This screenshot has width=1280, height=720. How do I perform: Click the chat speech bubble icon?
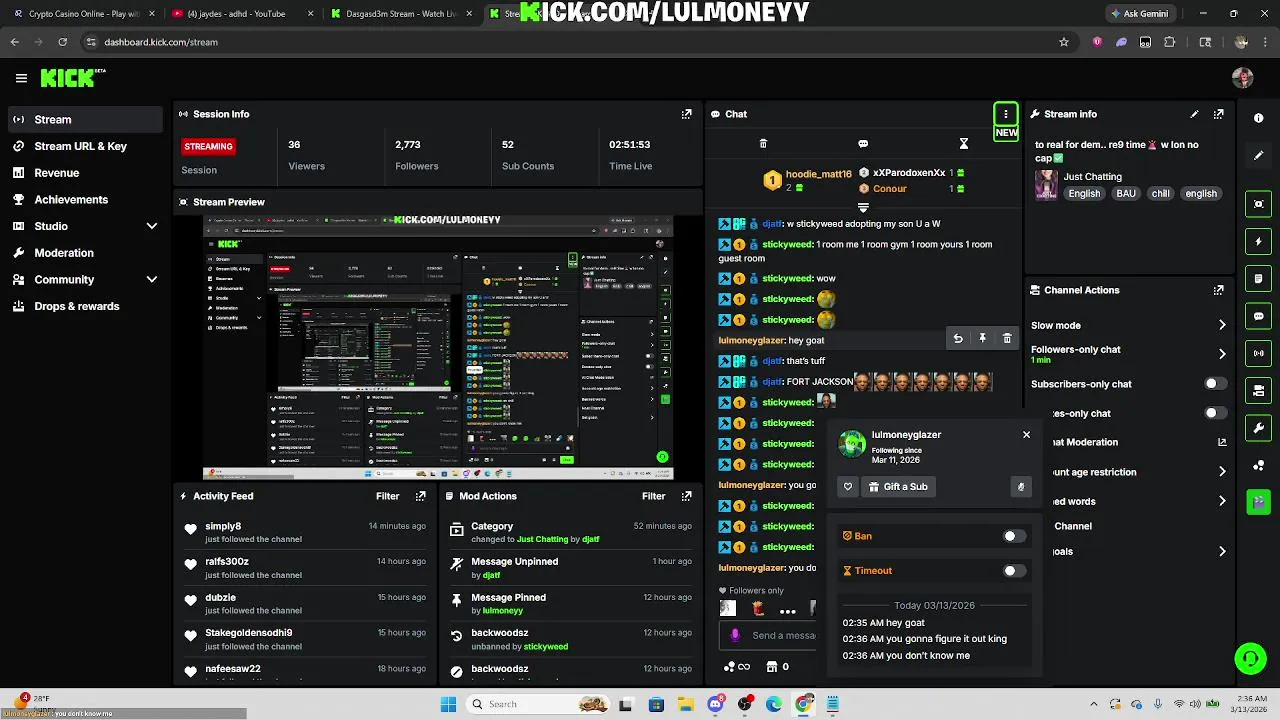pos(863,144)
